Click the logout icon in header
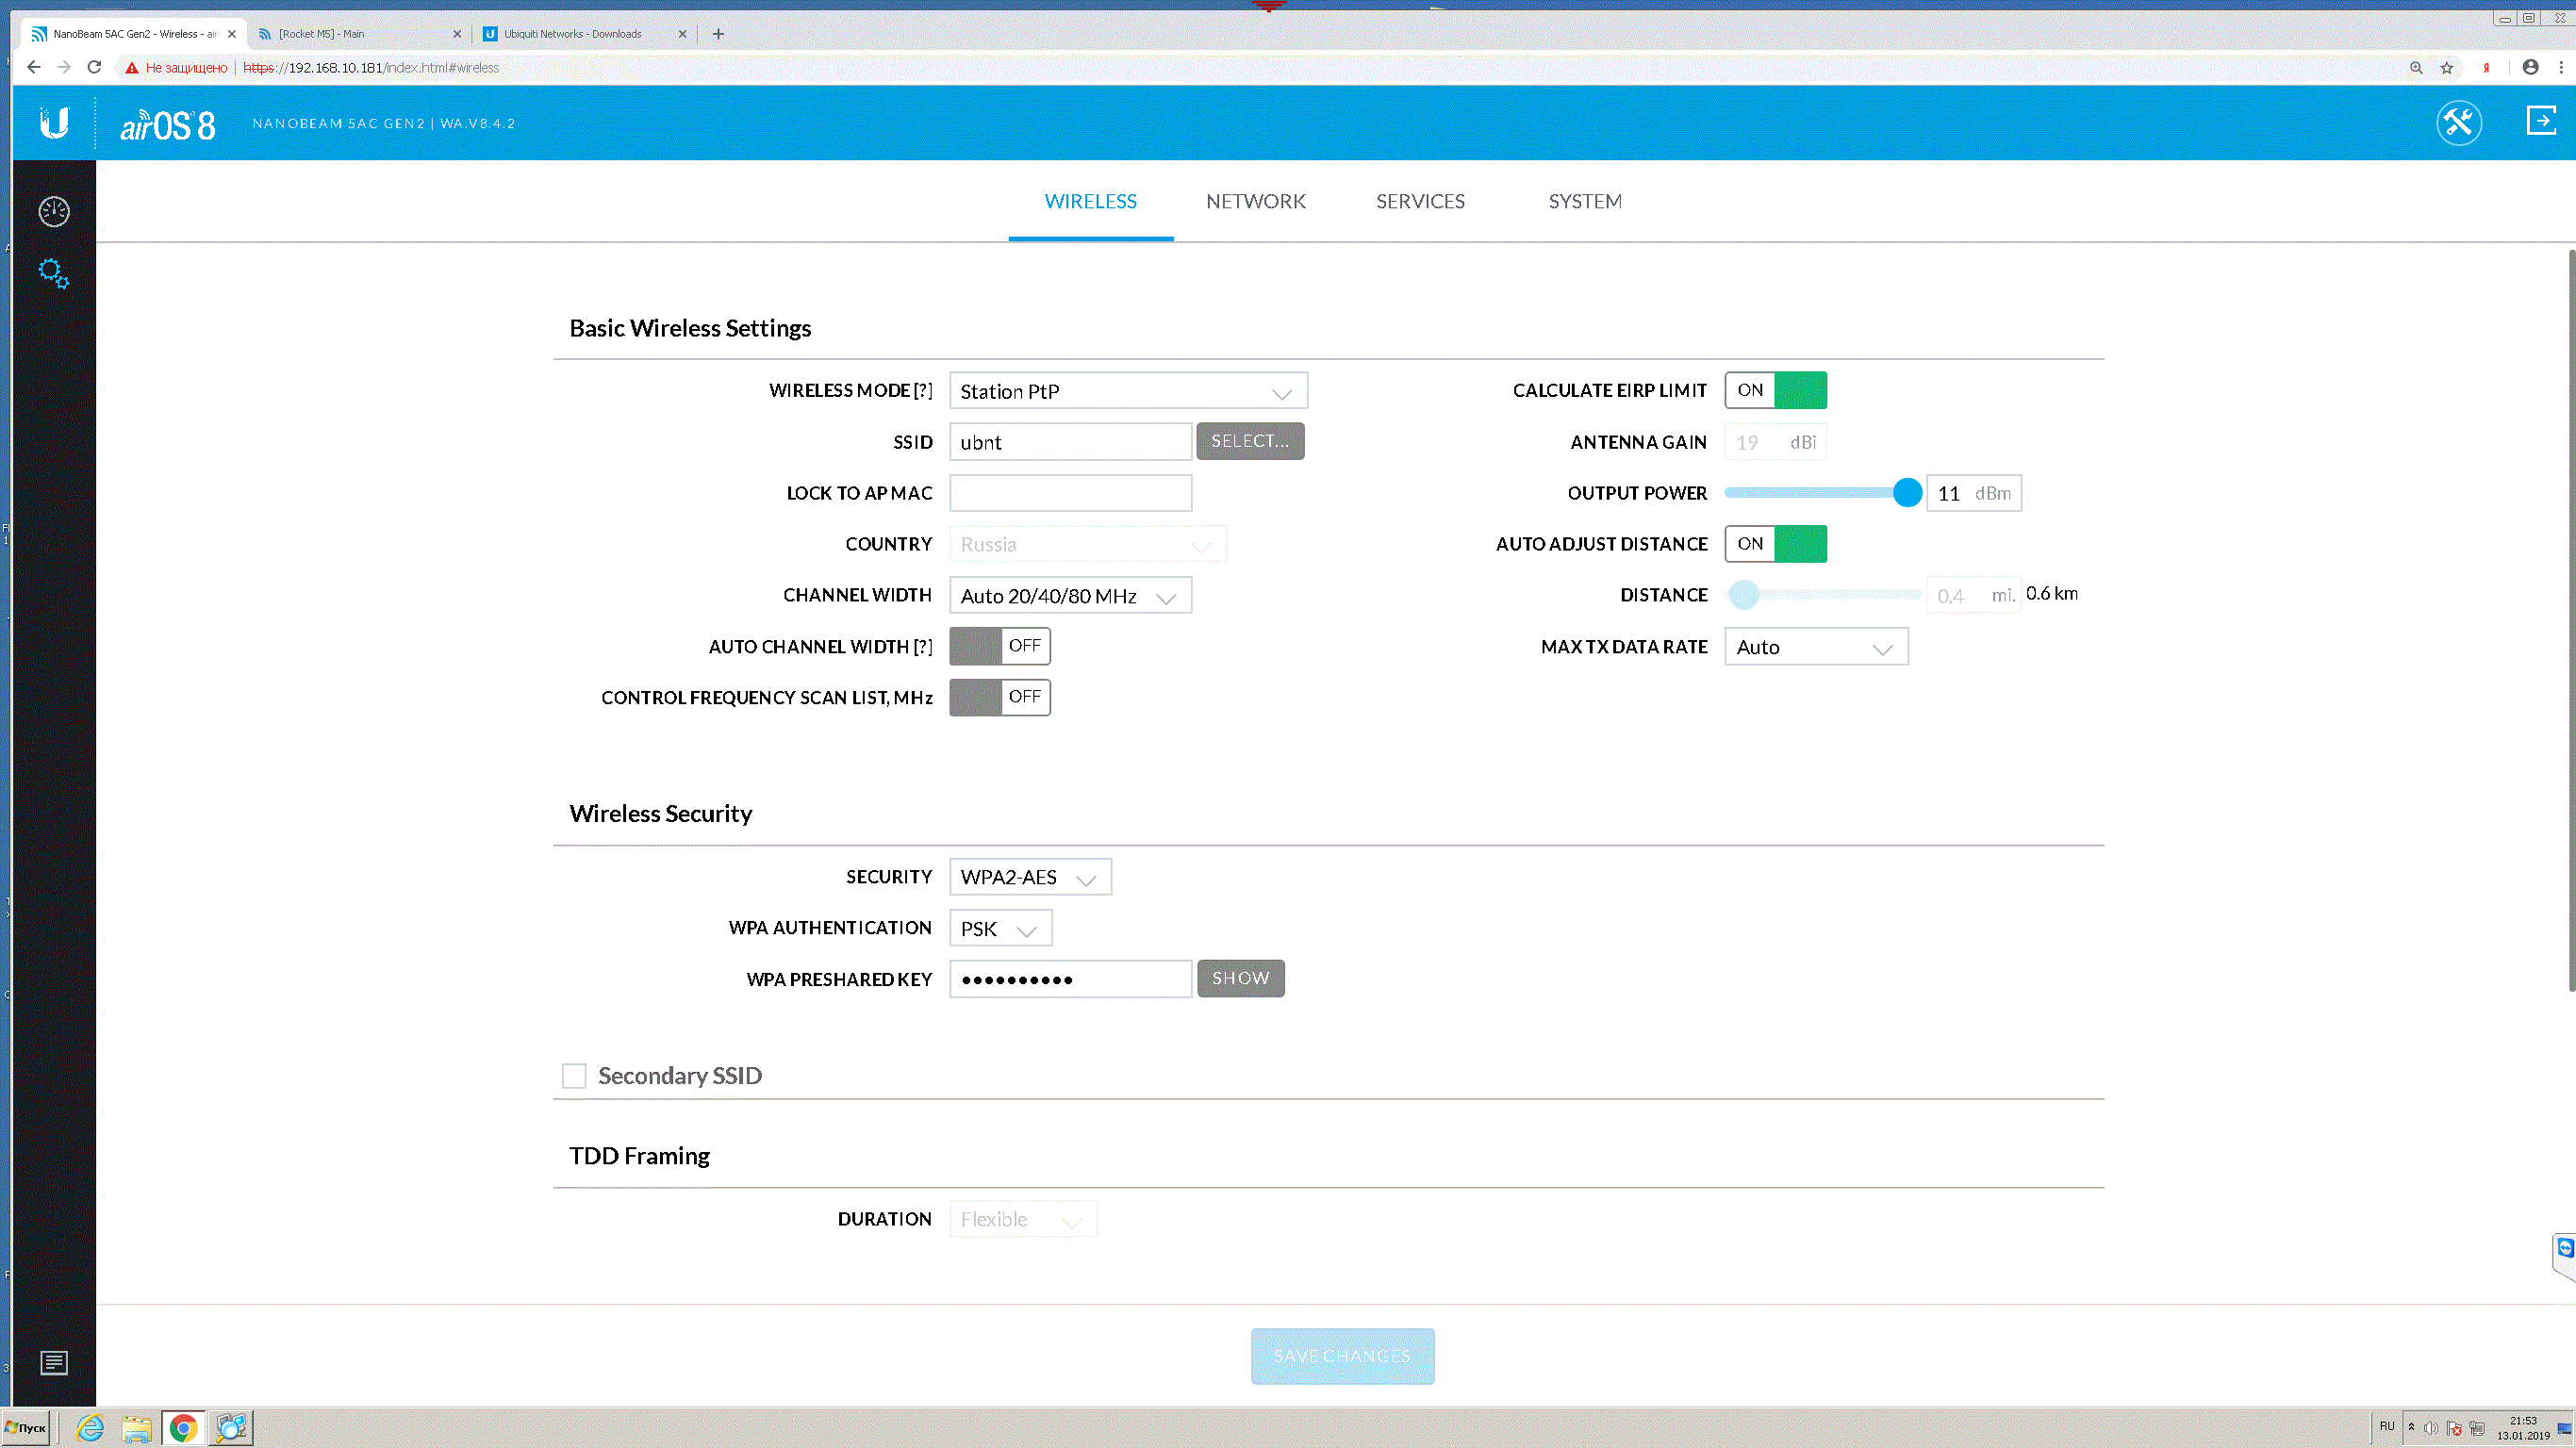The width and height of the screenshot is (2576, 1448). (x=2540, y=121)
